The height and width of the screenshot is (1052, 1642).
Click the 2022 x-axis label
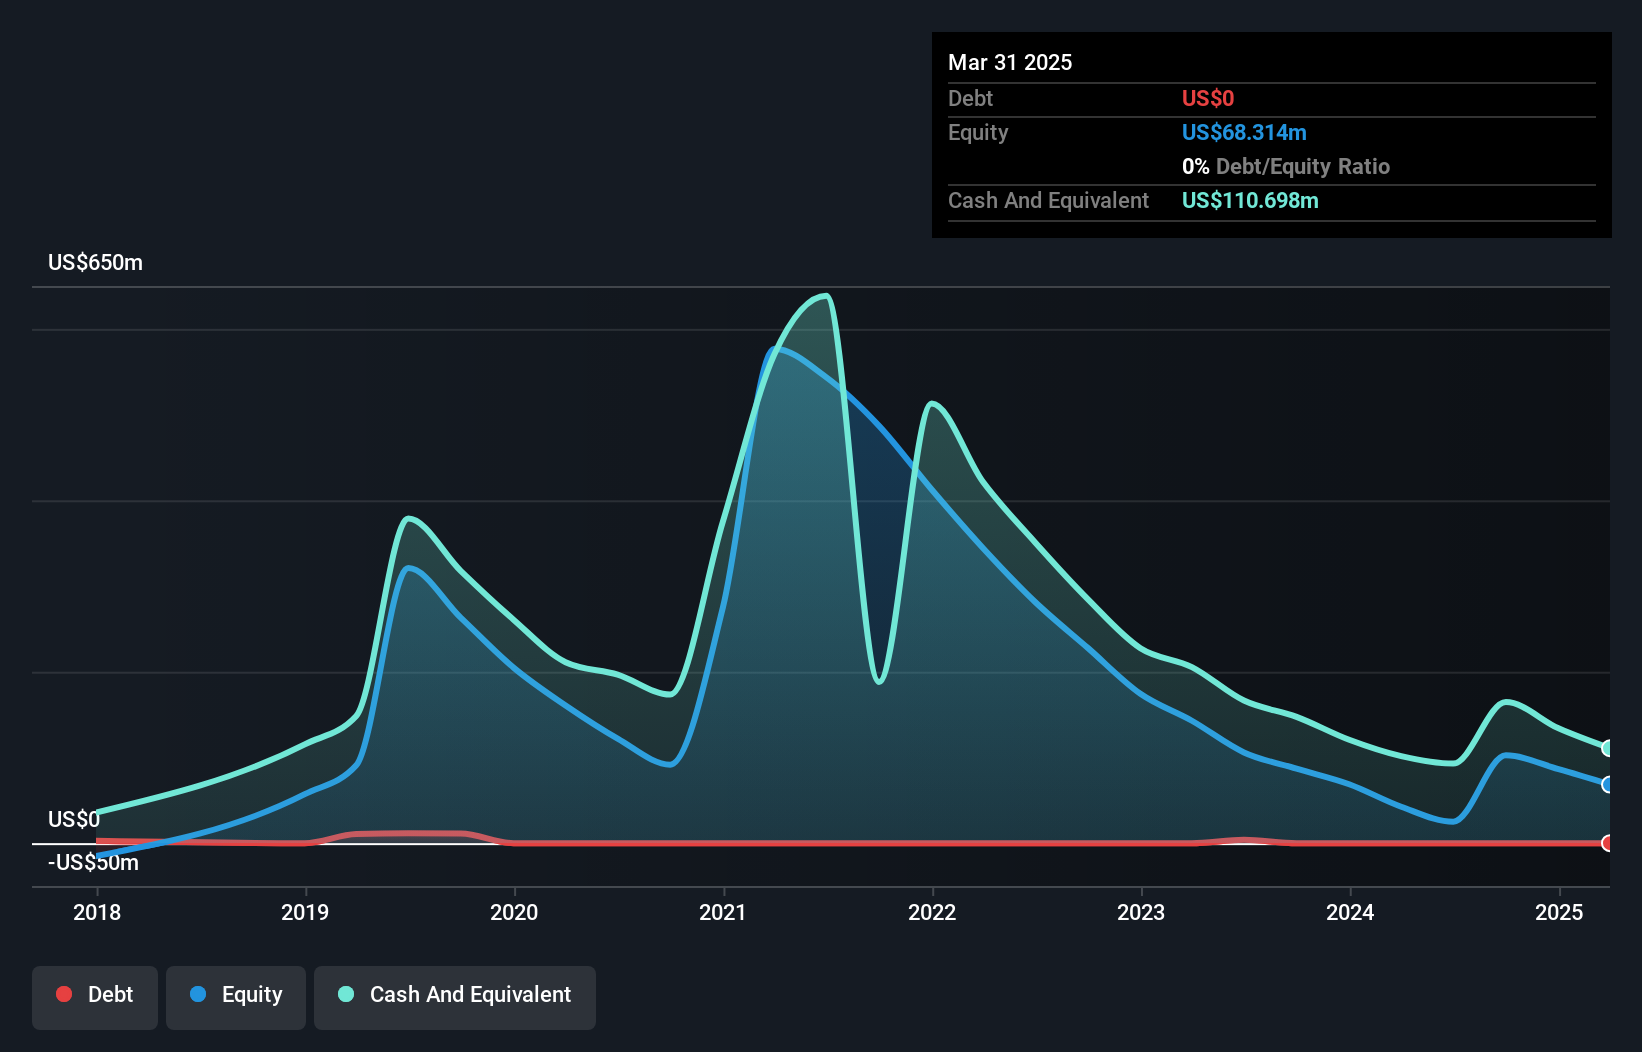tap(932, 912)
